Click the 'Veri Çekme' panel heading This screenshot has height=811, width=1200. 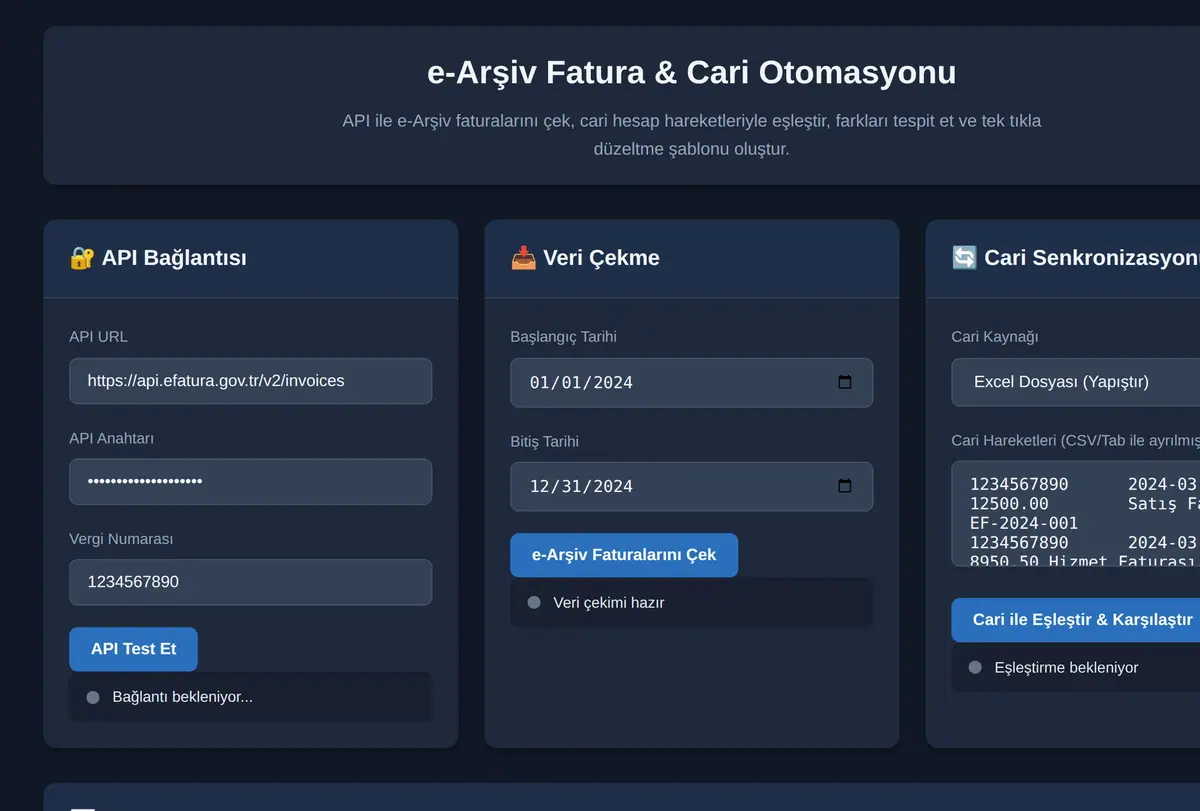(601, 258)
